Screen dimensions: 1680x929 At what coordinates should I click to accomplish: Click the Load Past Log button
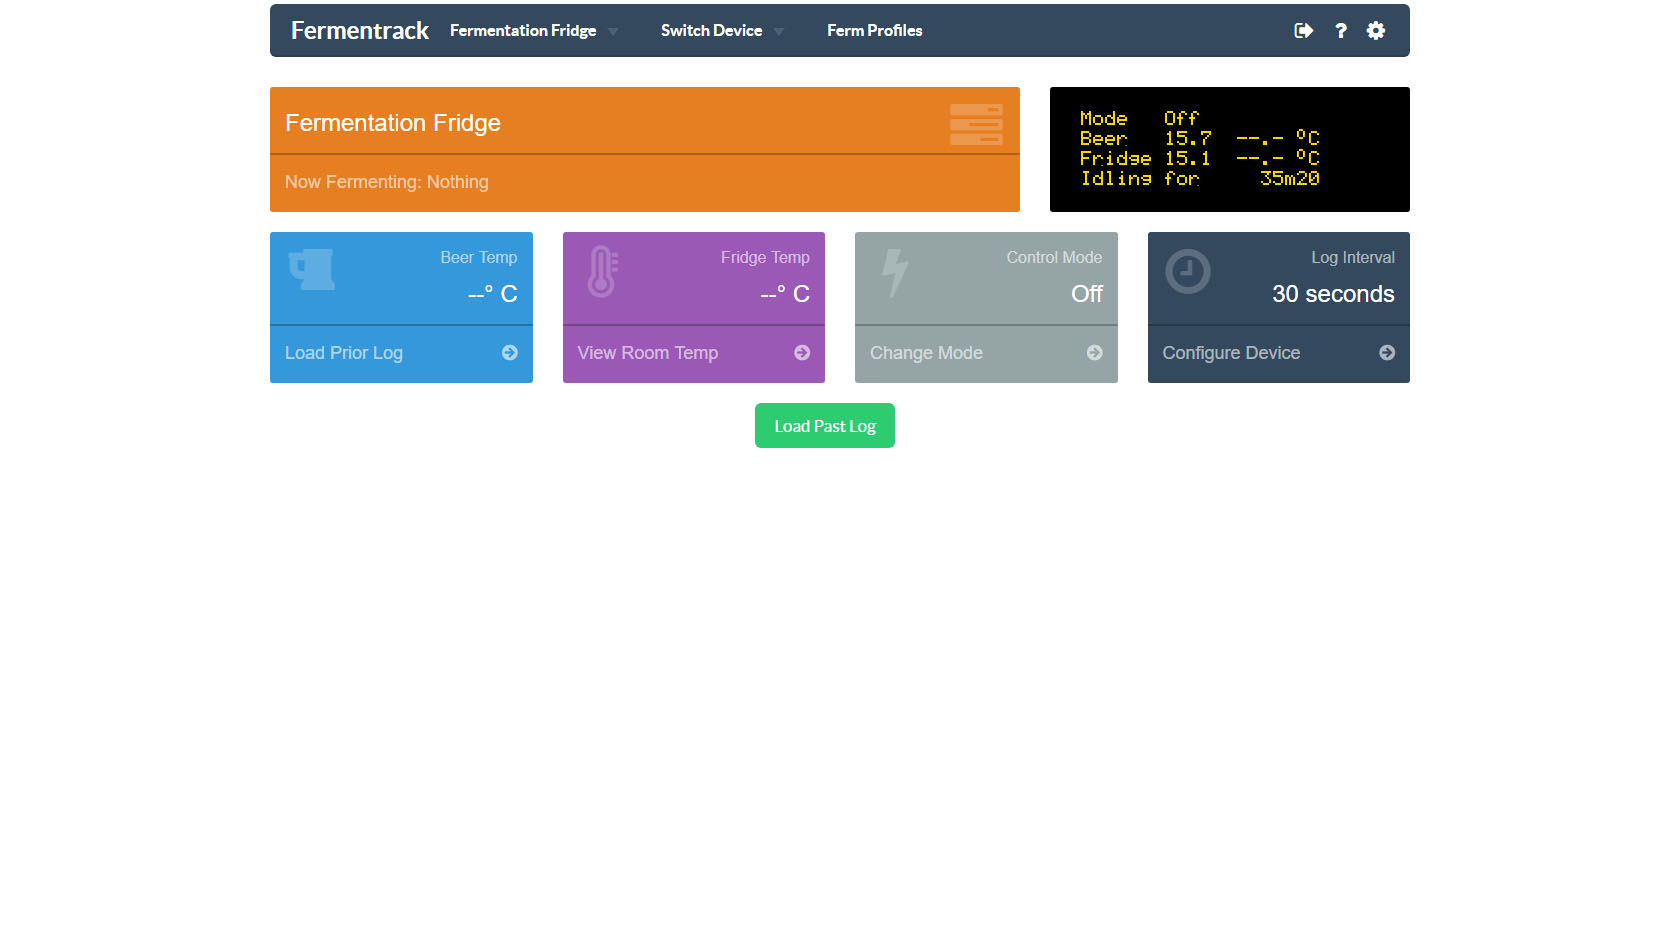pos(825,426)
